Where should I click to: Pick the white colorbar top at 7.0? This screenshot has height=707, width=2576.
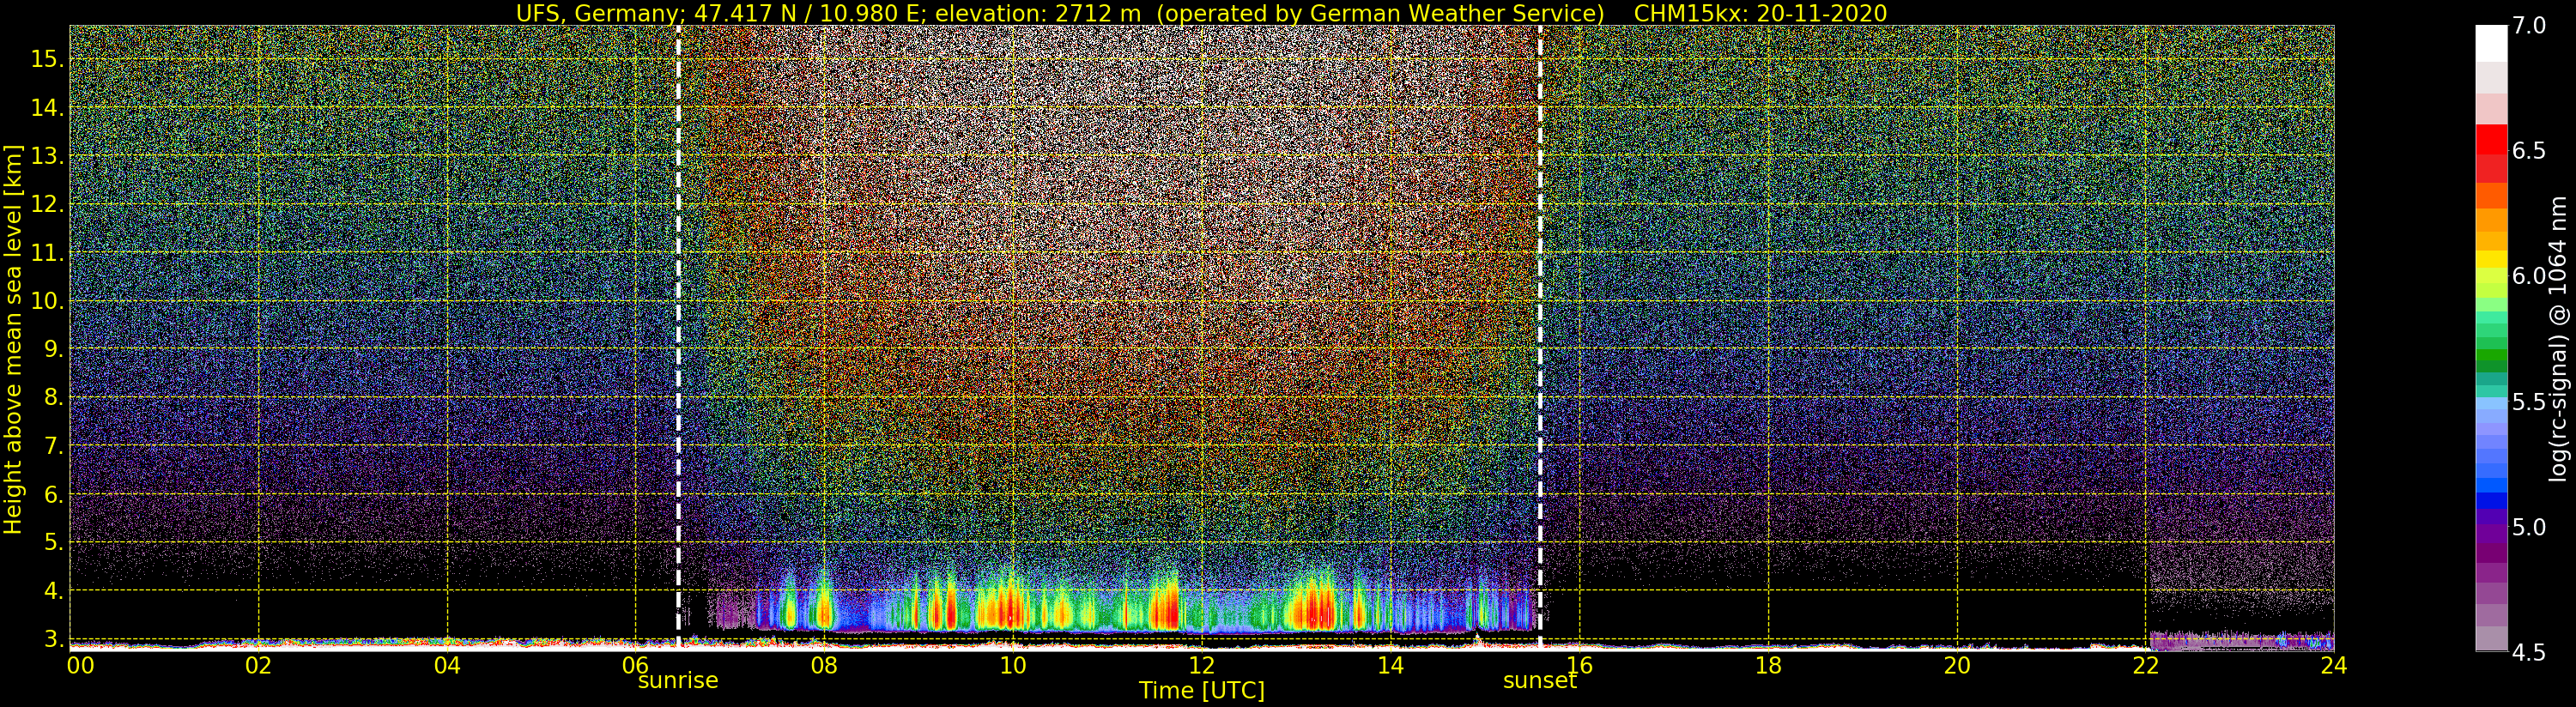(2491, 43)
